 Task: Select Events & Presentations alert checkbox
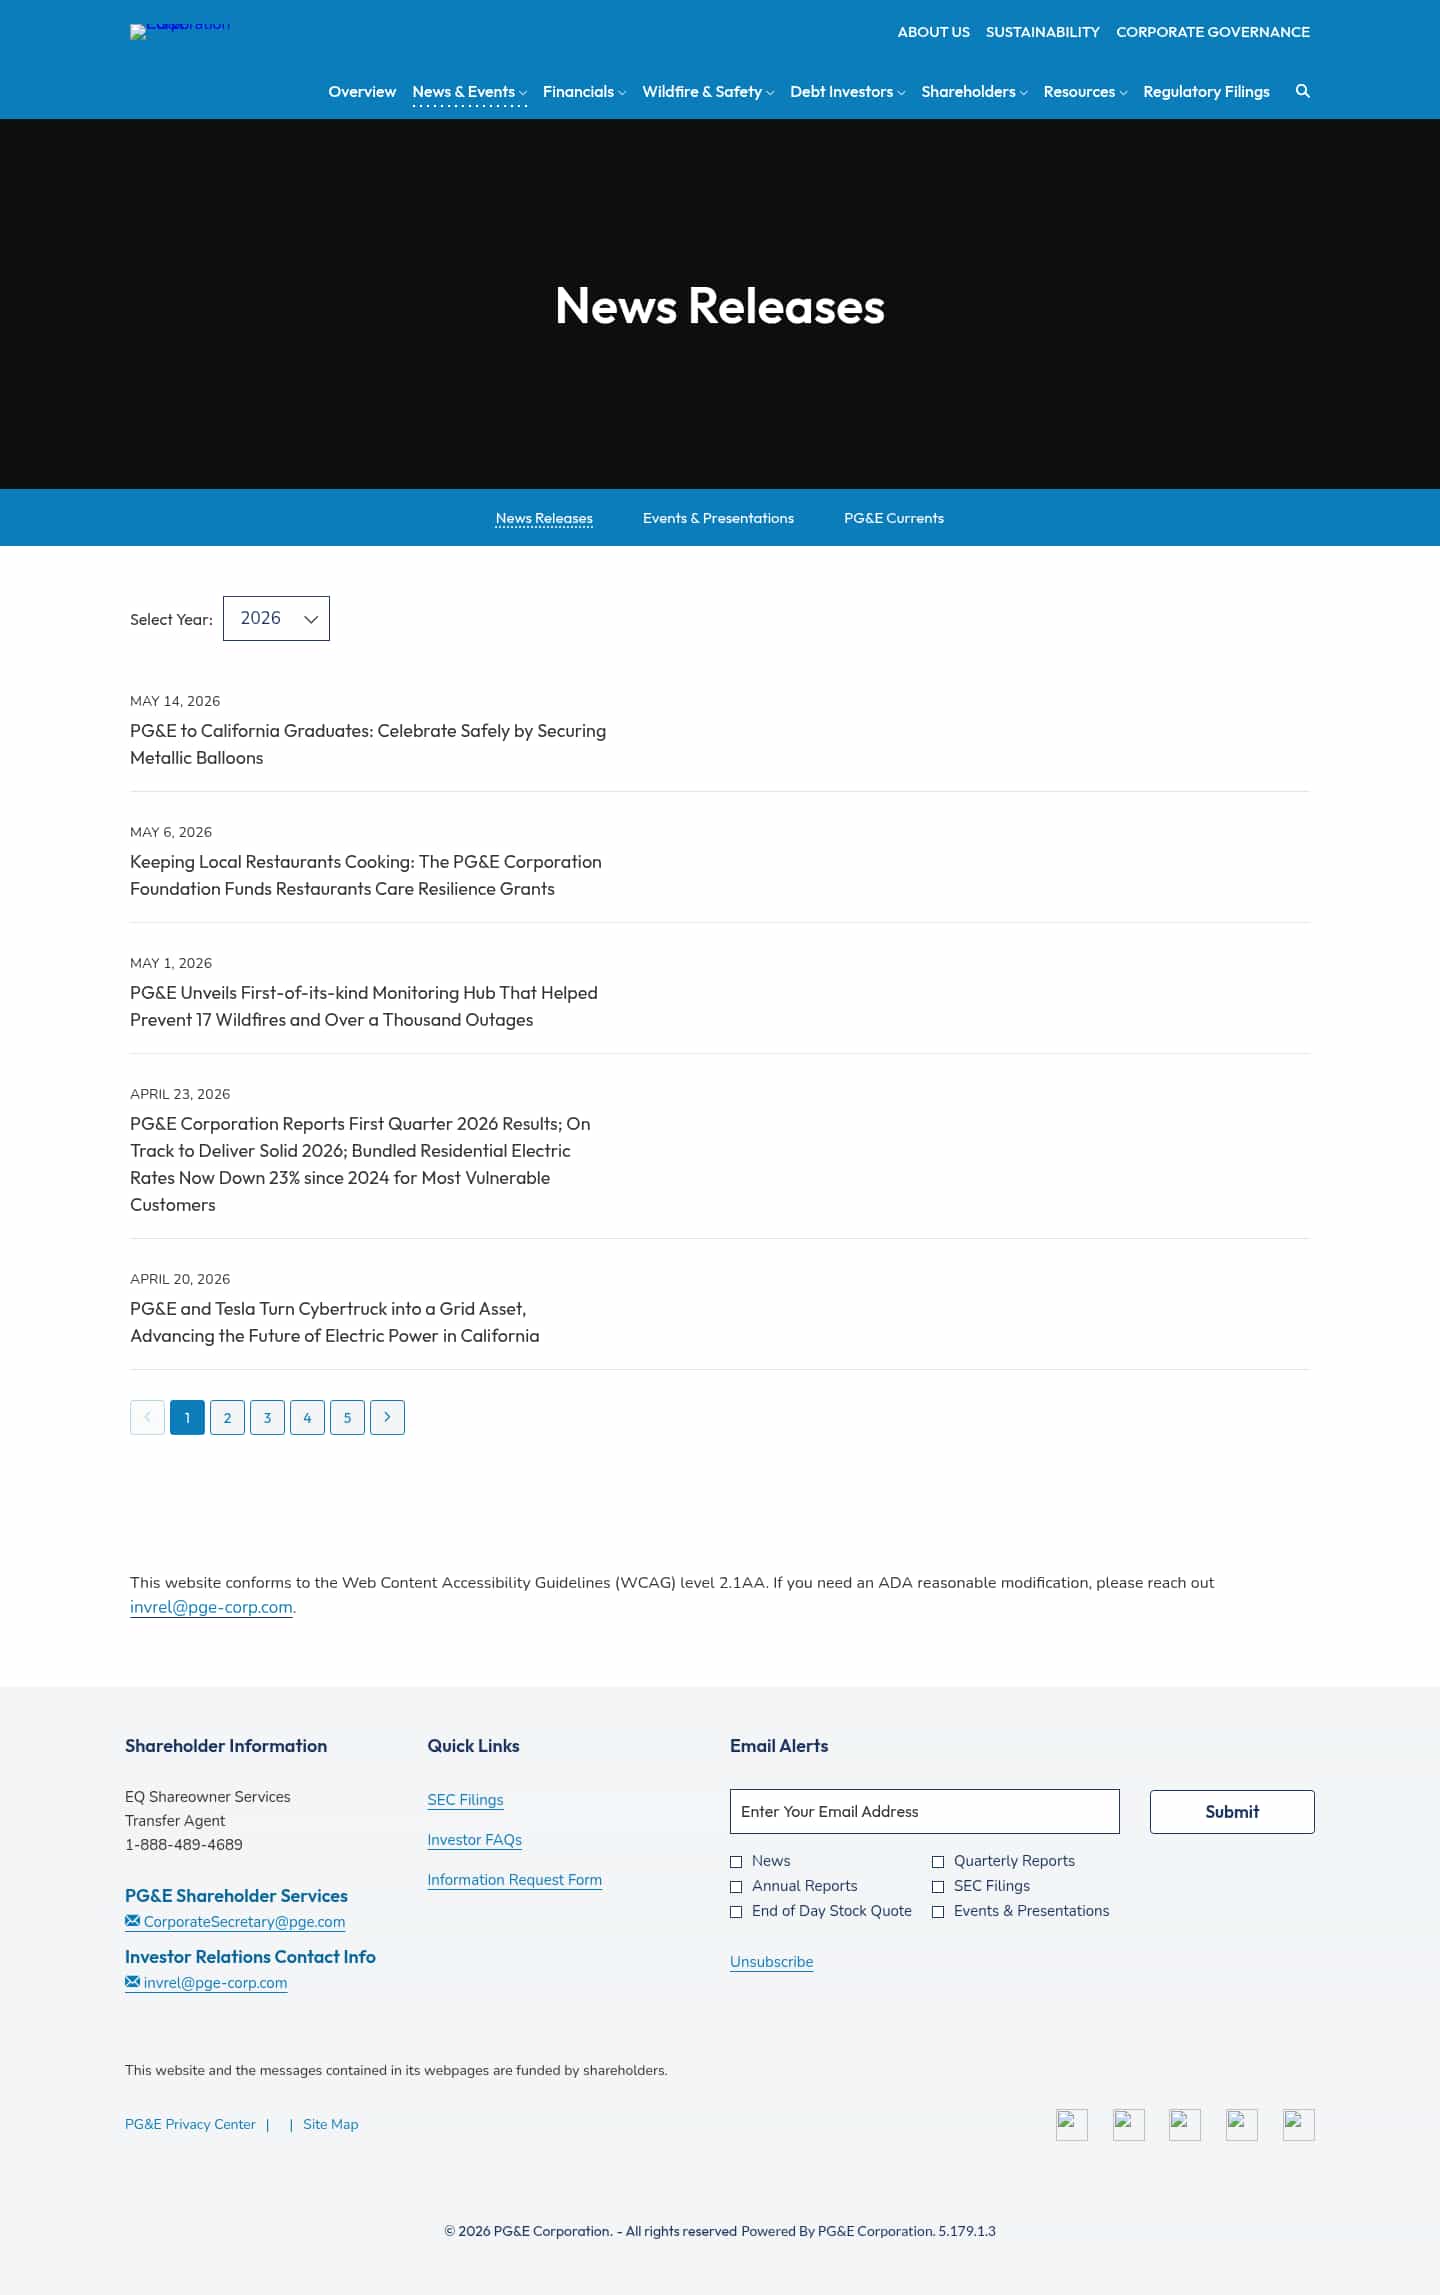pyautogui.click(x=938, y=1911)
